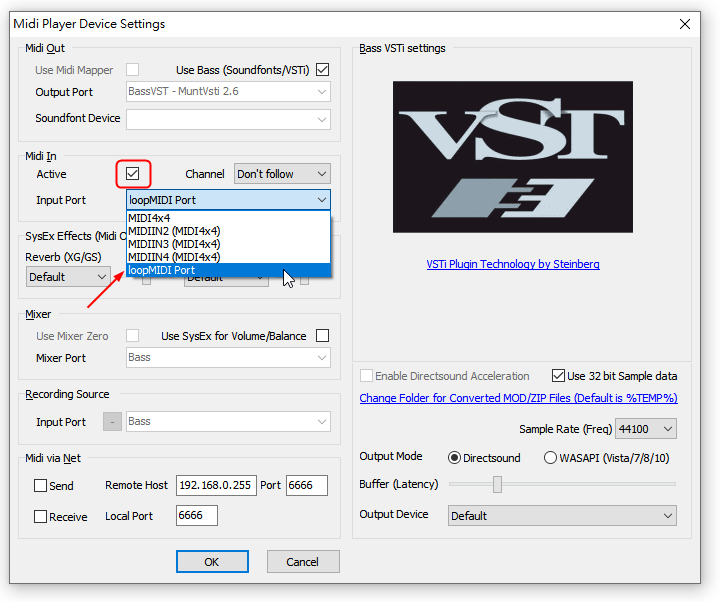Image resolution: width=720 pixels, height=602 pixels.
Task: Click the Local Port 6666 field
Action: click(197, 516)
